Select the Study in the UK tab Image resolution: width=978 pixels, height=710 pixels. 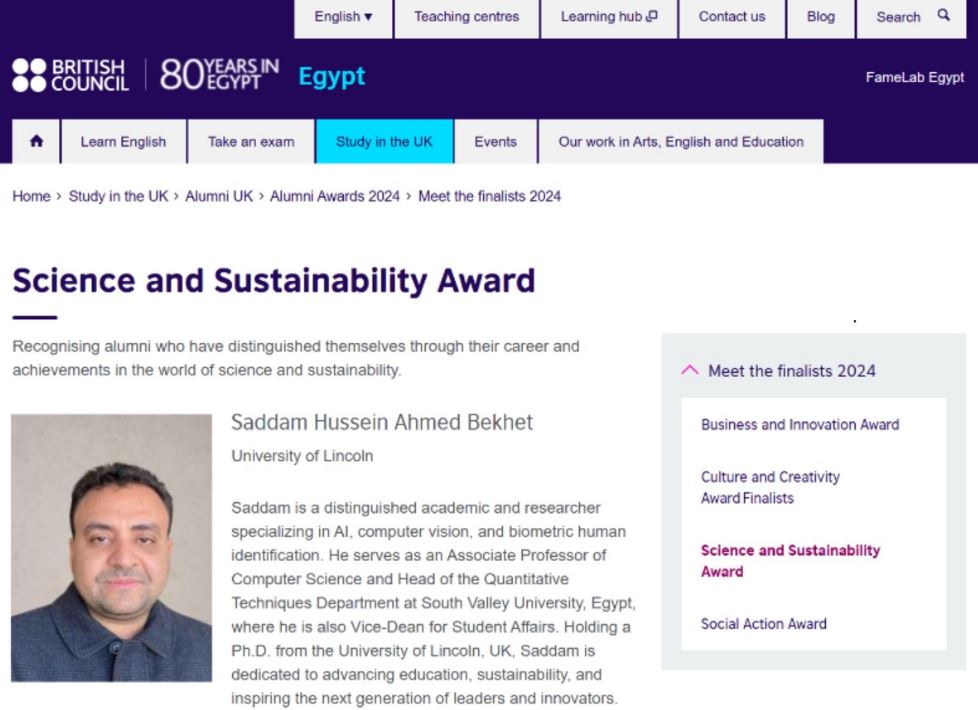384,142
